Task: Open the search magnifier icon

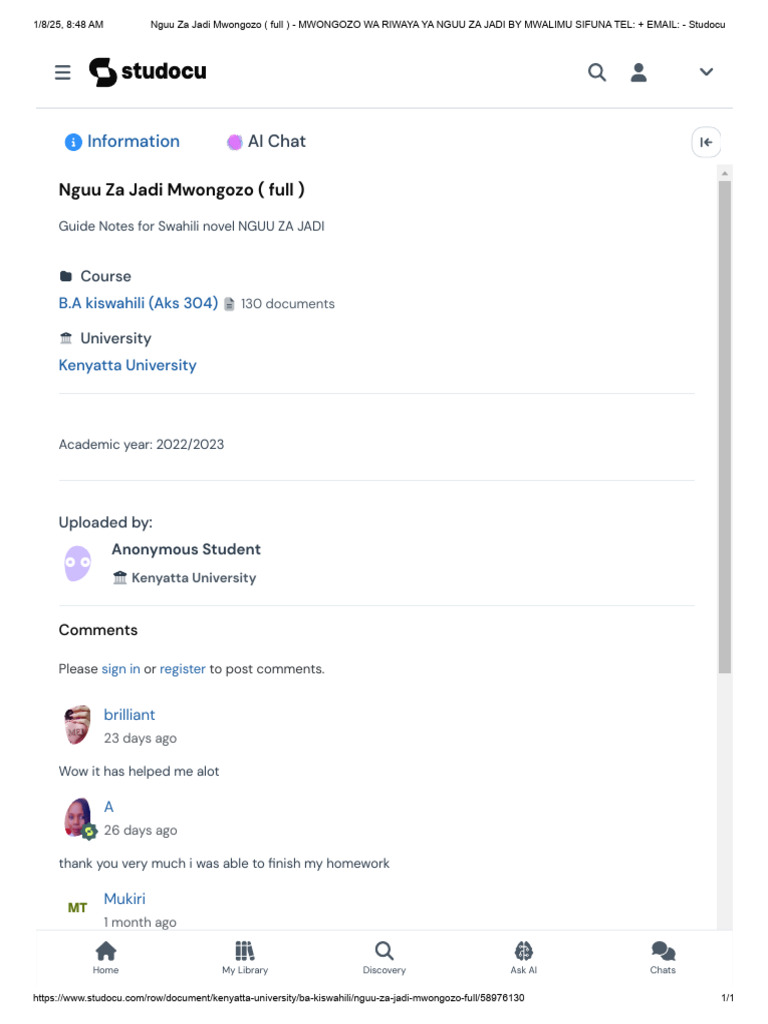Action: pos(597,72)
